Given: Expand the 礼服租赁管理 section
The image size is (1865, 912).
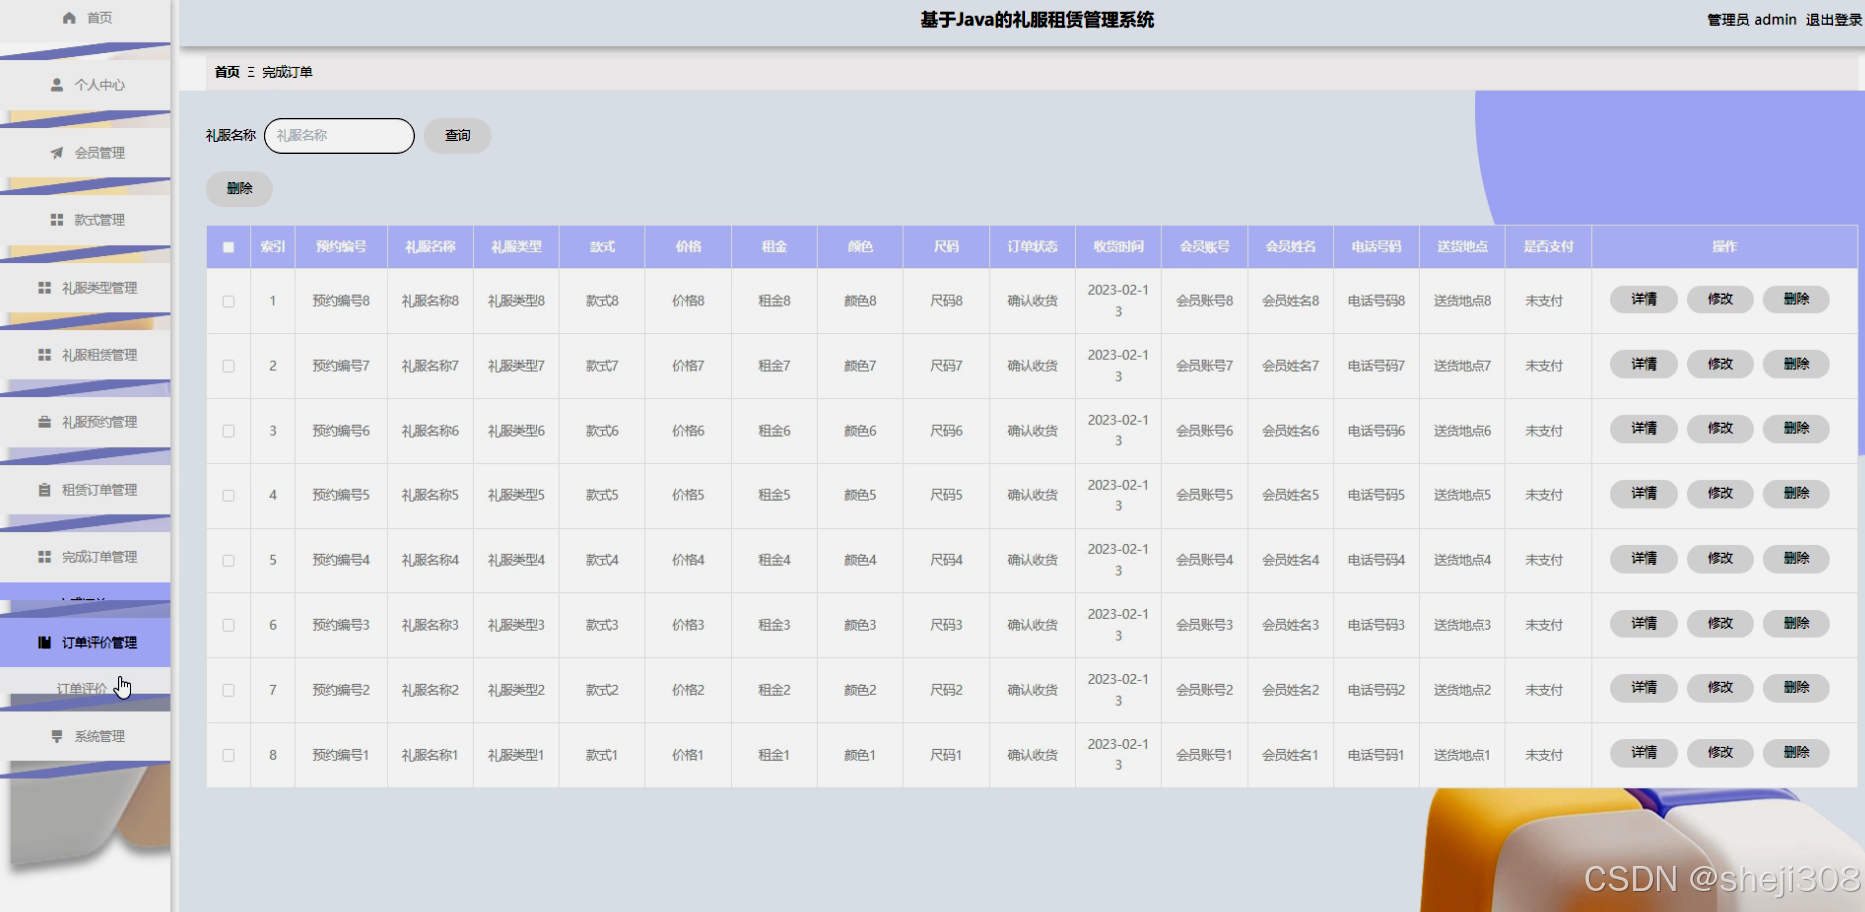Looking at the screenshot, I should pos(101,354).
